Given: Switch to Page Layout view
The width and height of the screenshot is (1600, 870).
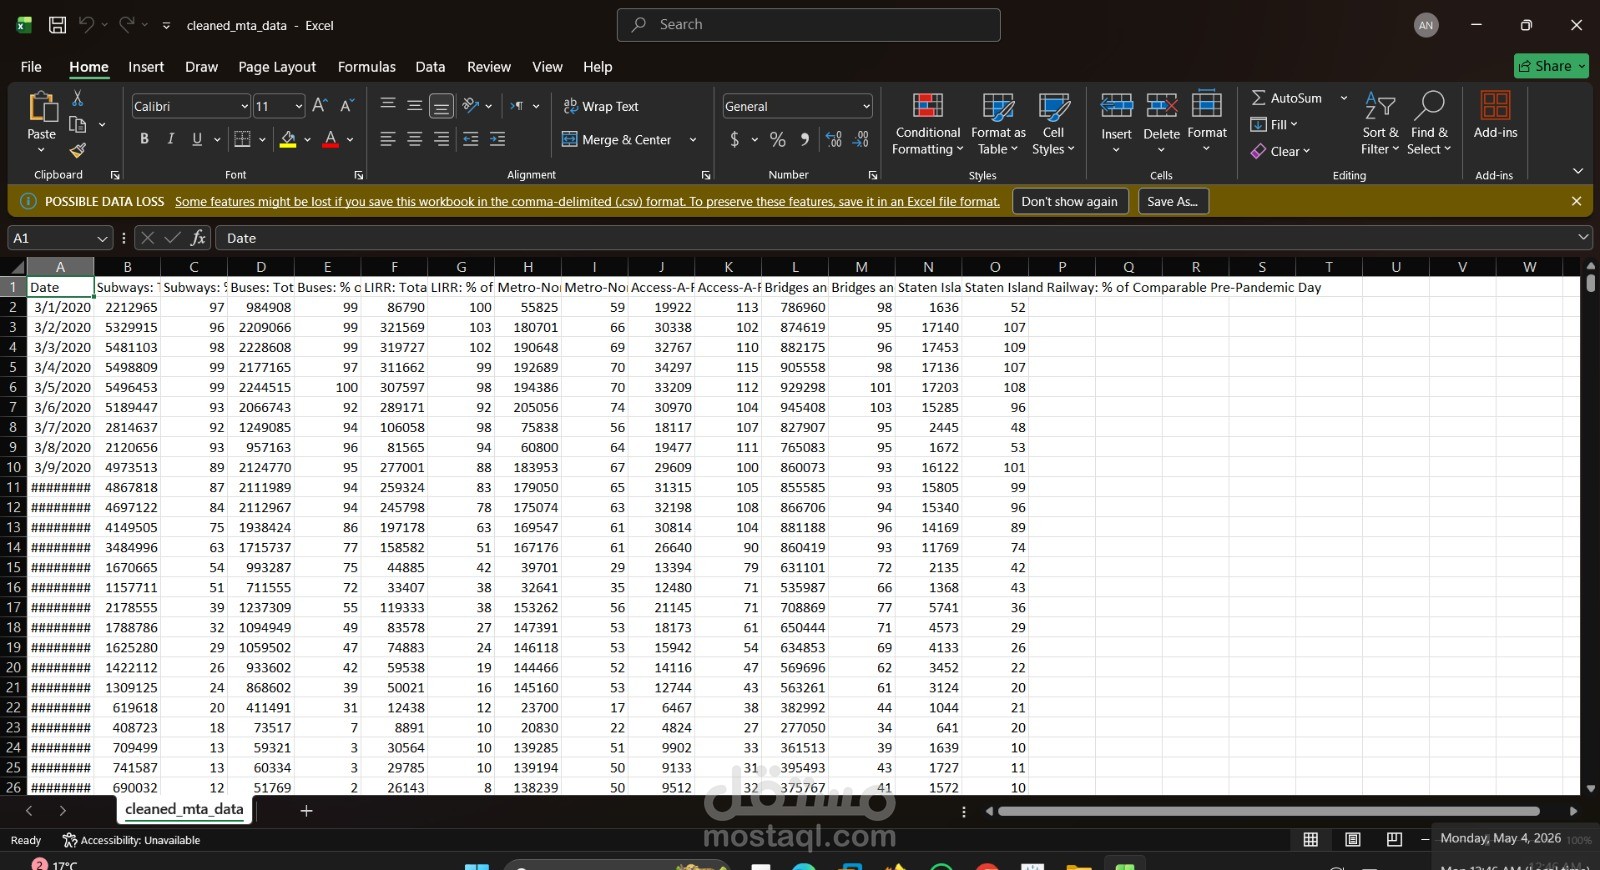Looking at the screenshot, I should coord(1352,840).
